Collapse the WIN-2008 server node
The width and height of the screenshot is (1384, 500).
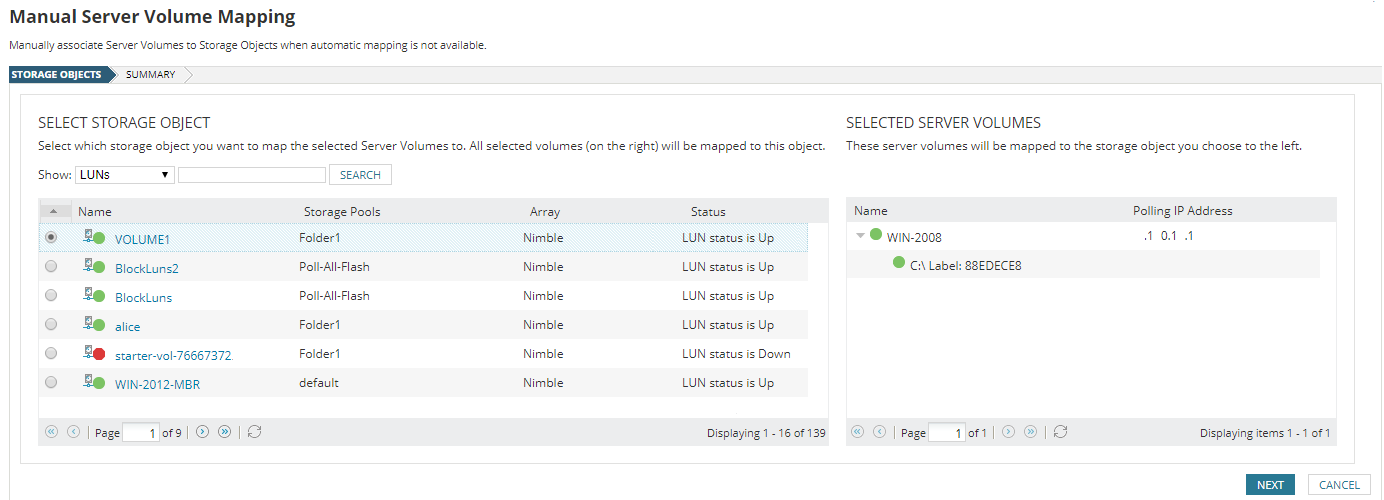[x=860, y=237]
